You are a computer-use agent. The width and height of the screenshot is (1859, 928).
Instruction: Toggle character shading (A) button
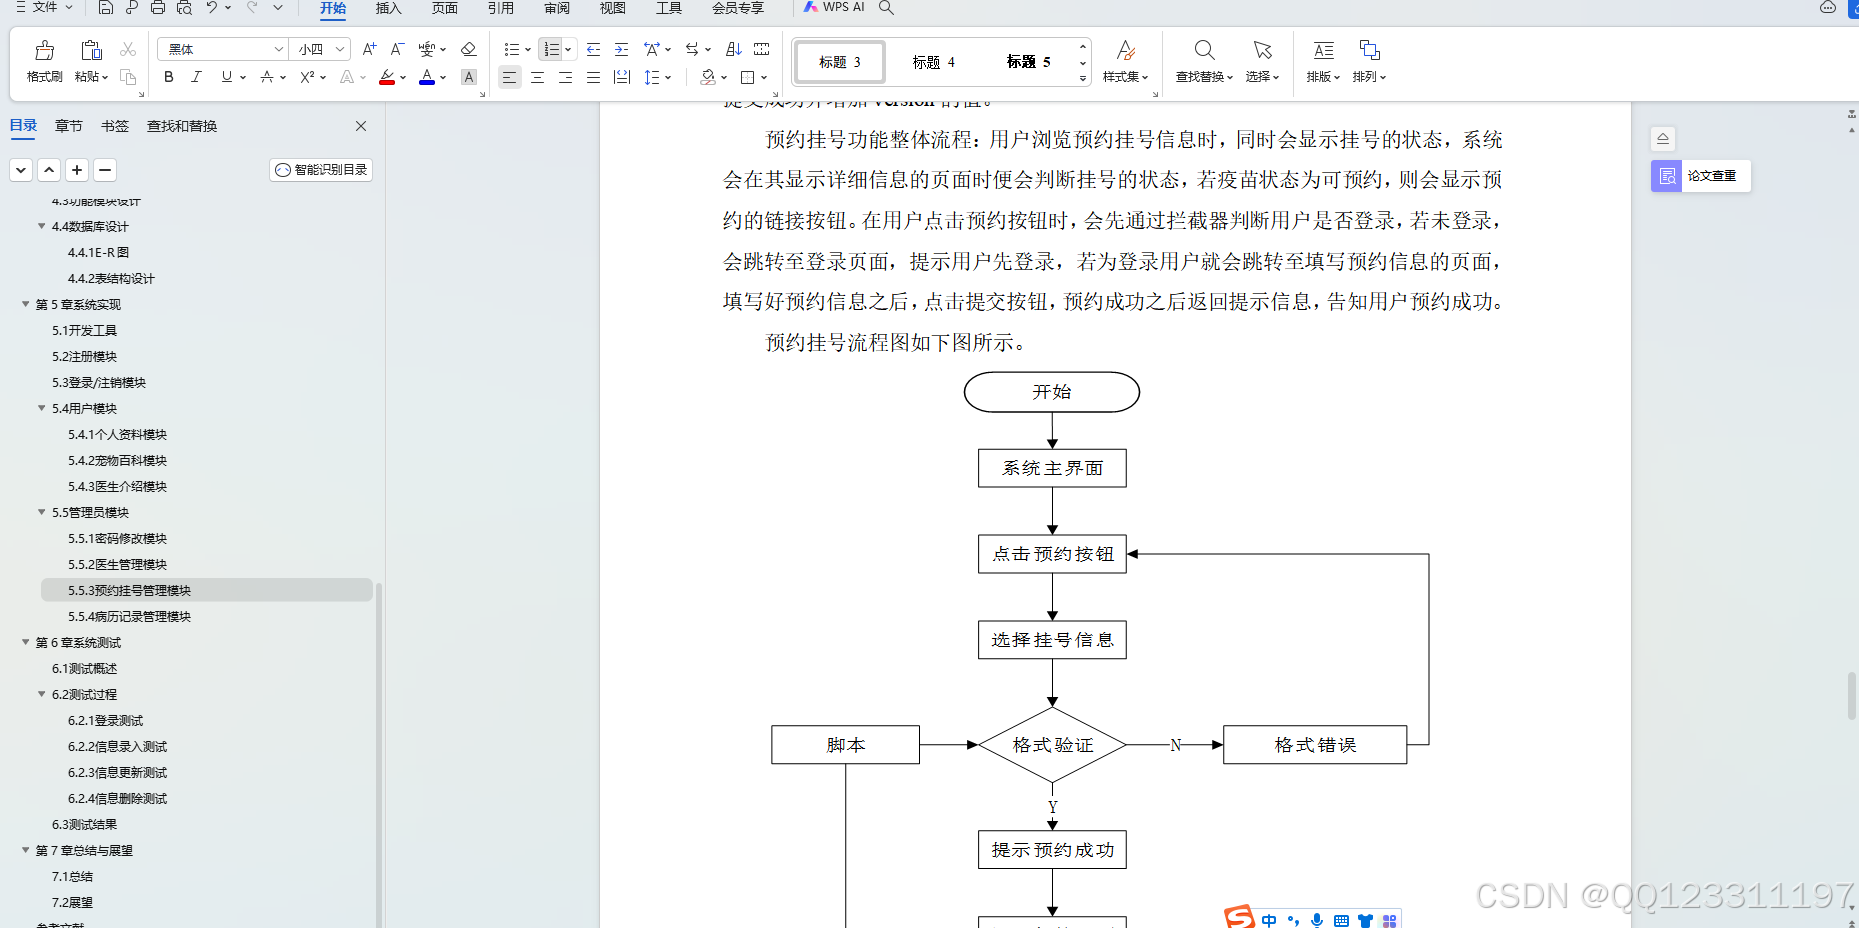468,77
